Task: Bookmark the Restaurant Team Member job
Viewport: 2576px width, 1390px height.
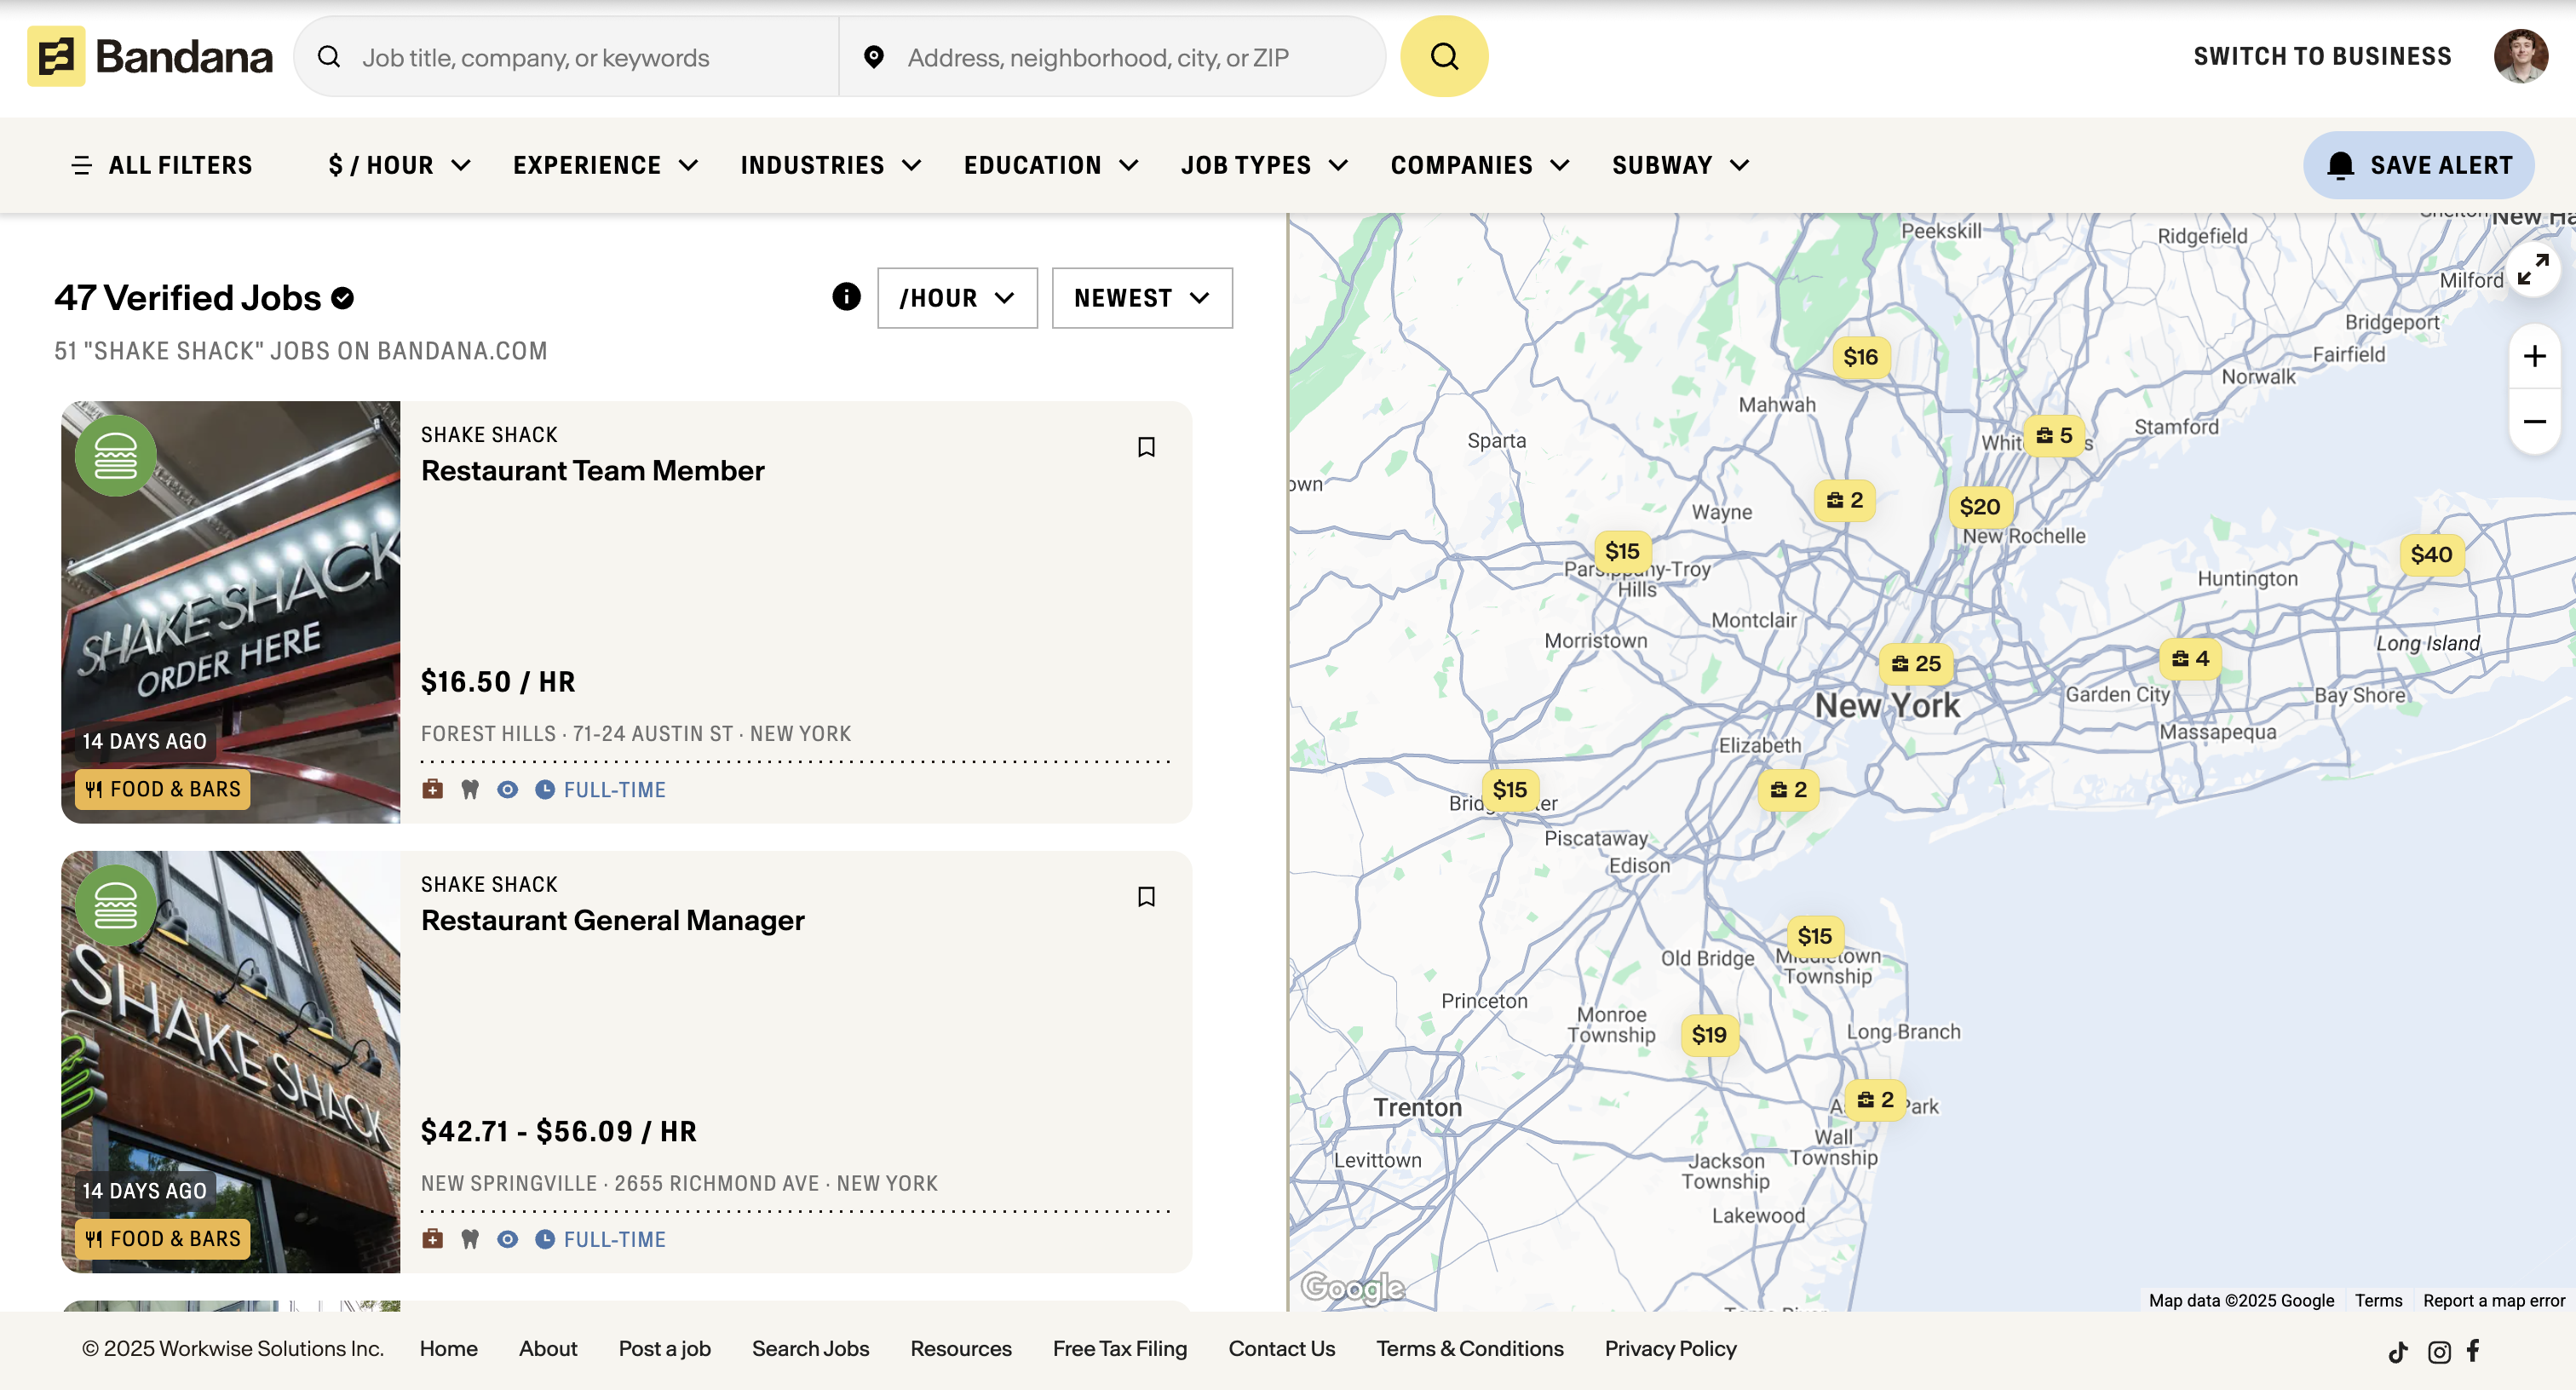Action: [1146, 447]
